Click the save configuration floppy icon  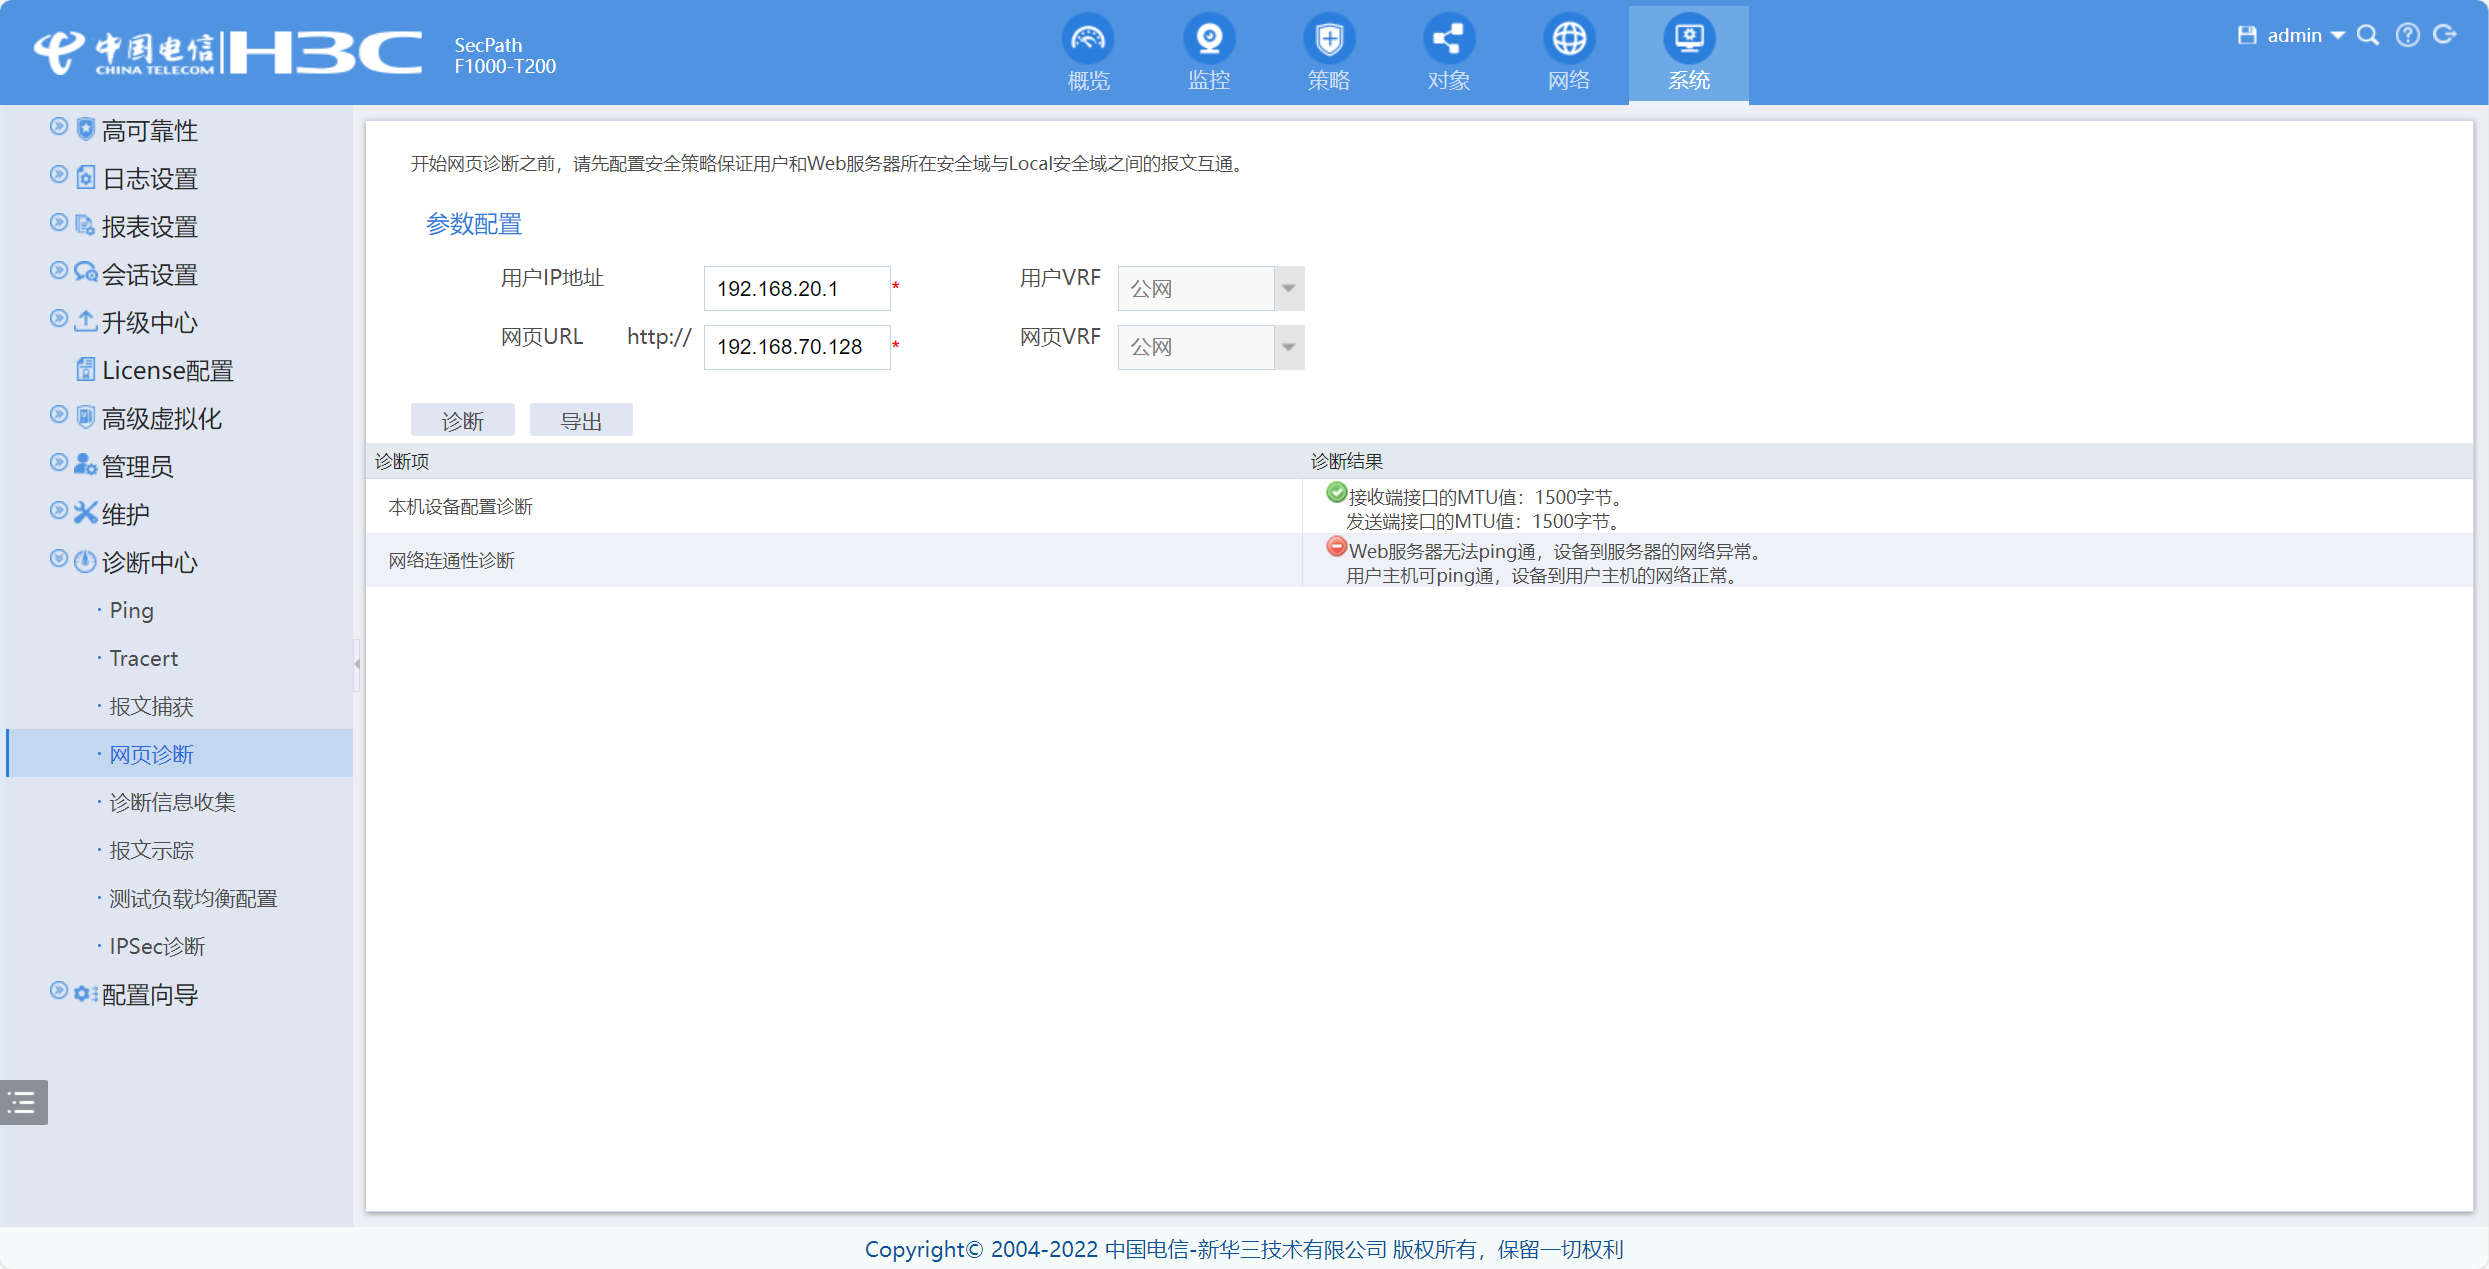2246,36
